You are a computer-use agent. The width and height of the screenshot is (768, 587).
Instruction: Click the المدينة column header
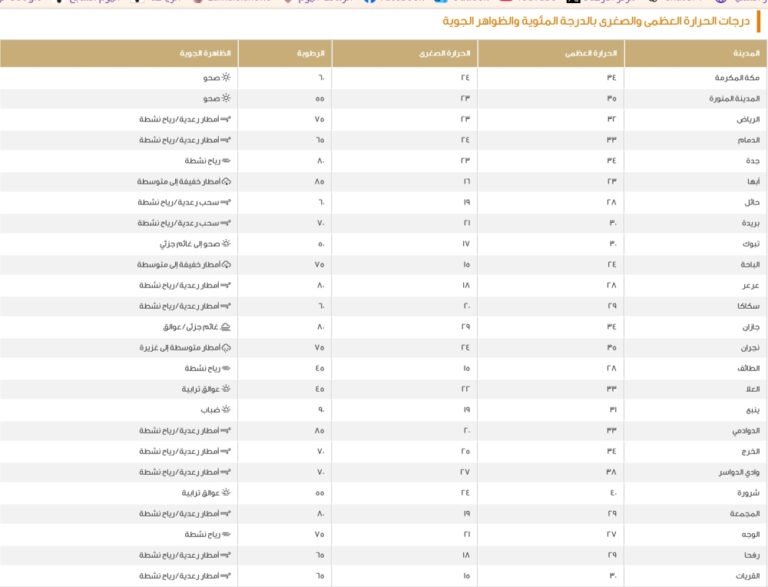(696, 53)
